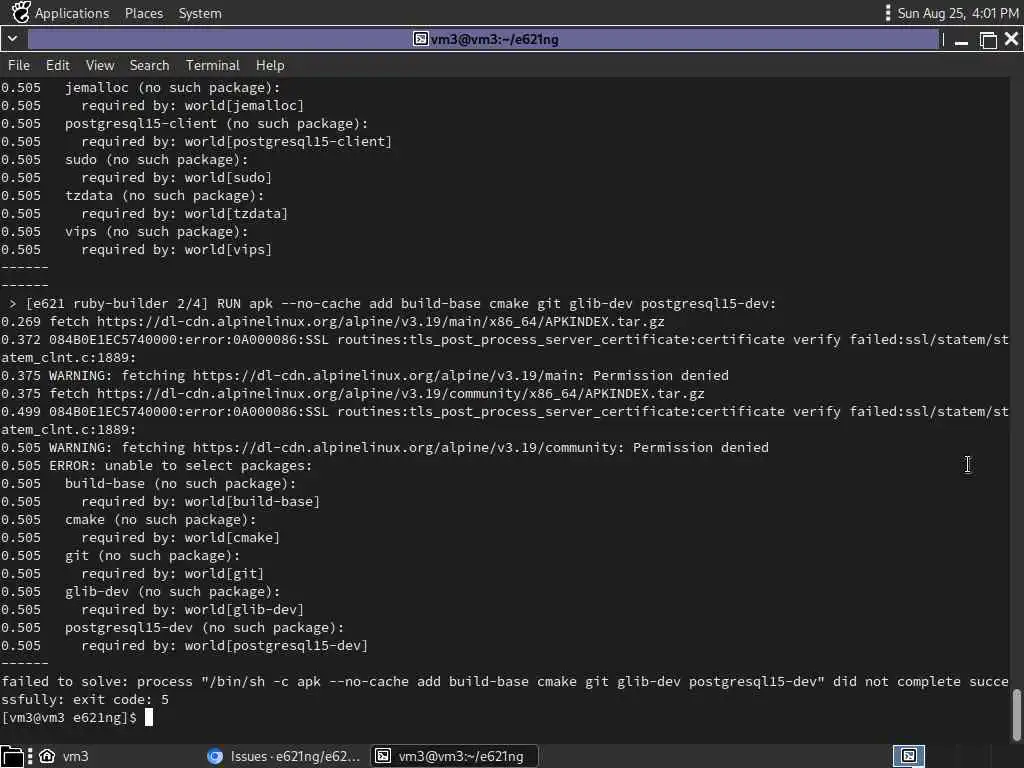Switch to the Issues e621ng browser window
Viewport: 1024px width, 768px height.
point(283,756)
